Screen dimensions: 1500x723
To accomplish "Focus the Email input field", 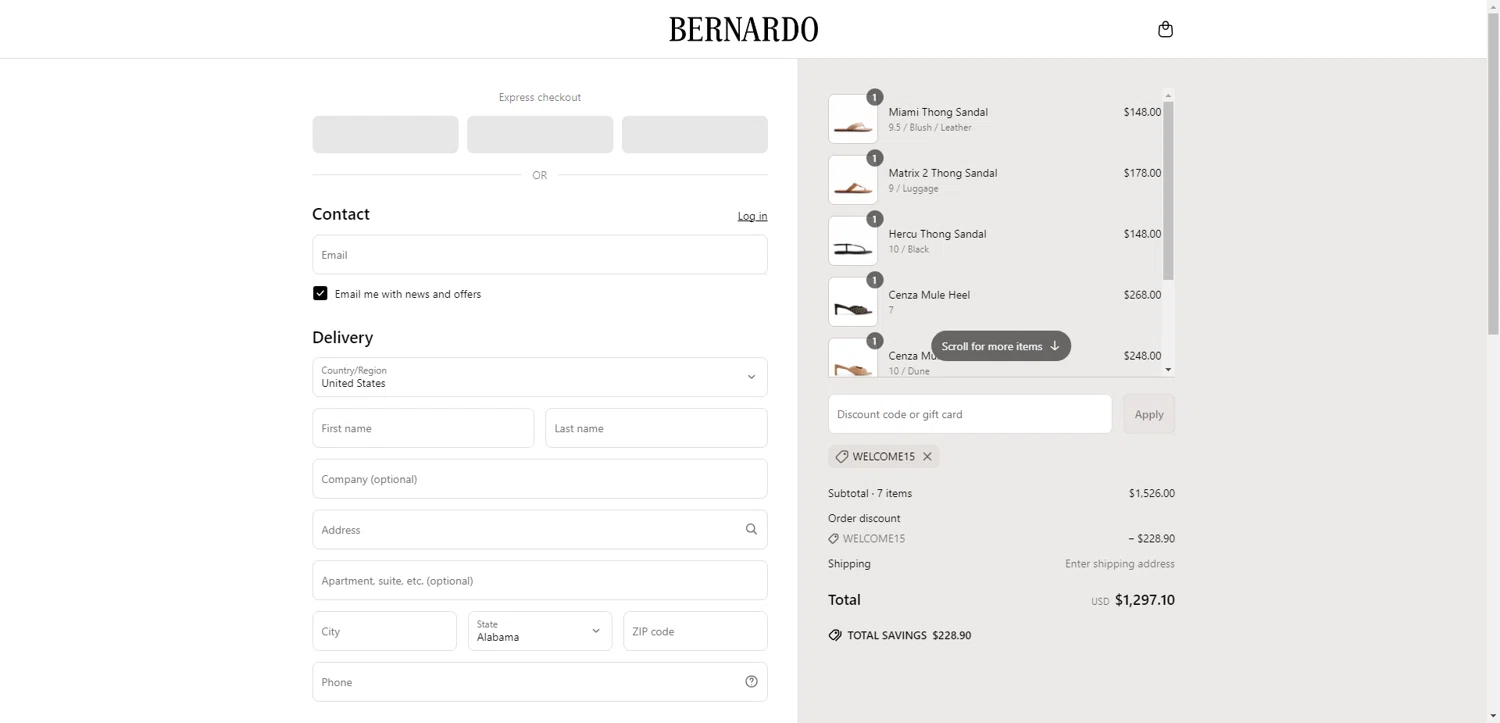I will click(x=540, y=255).
